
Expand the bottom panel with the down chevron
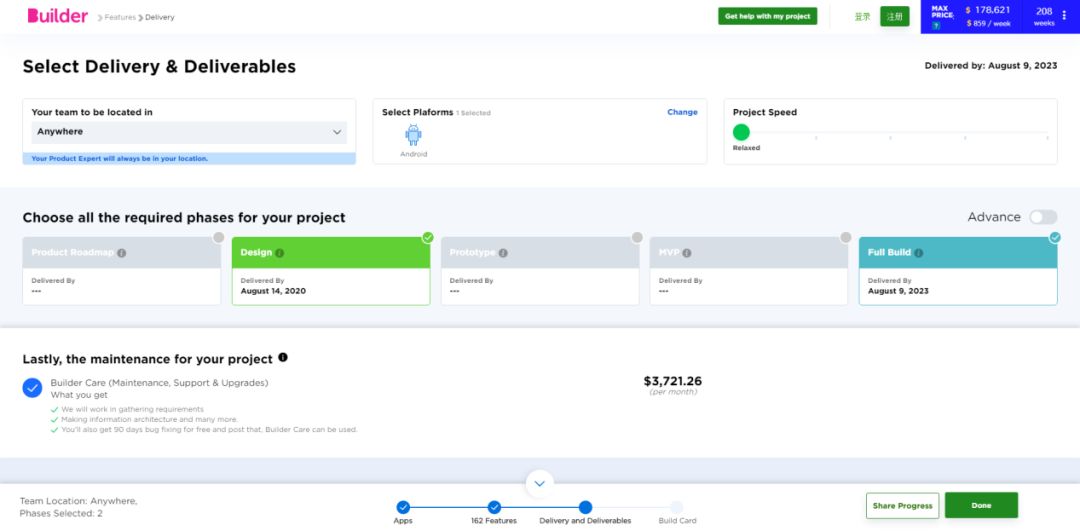tap(540, 484)
